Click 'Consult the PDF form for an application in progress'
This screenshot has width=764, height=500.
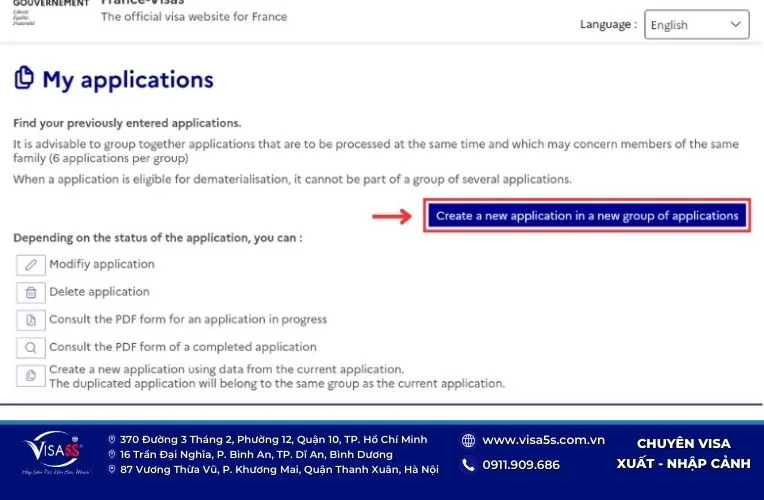pos(188,320)
